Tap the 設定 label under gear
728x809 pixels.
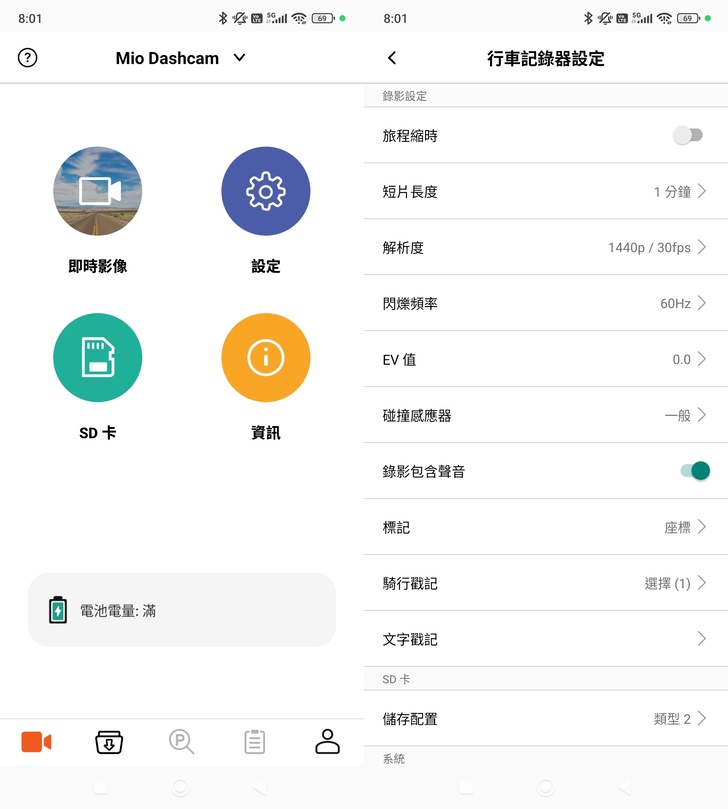tap(266, 266)
